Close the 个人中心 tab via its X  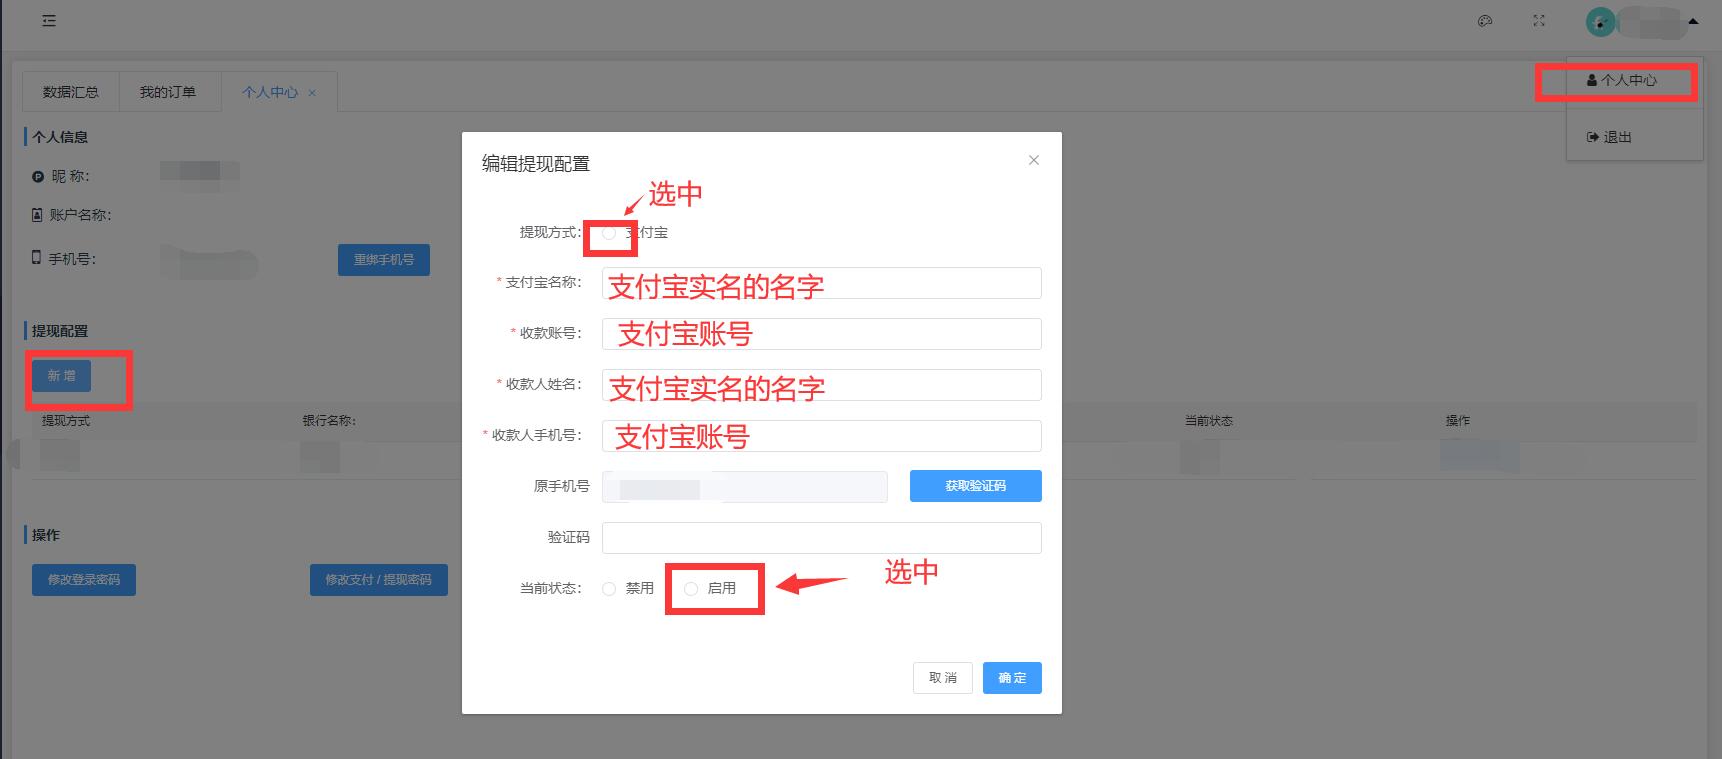312,93
